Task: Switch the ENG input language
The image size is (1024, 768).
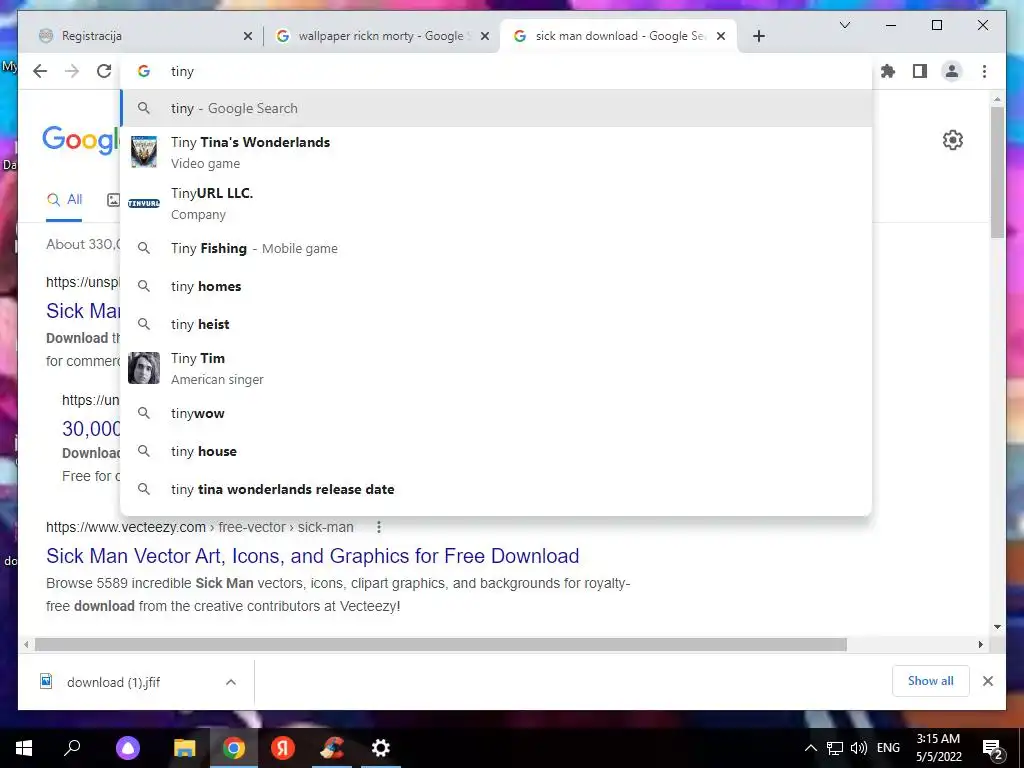Action: 888,748
